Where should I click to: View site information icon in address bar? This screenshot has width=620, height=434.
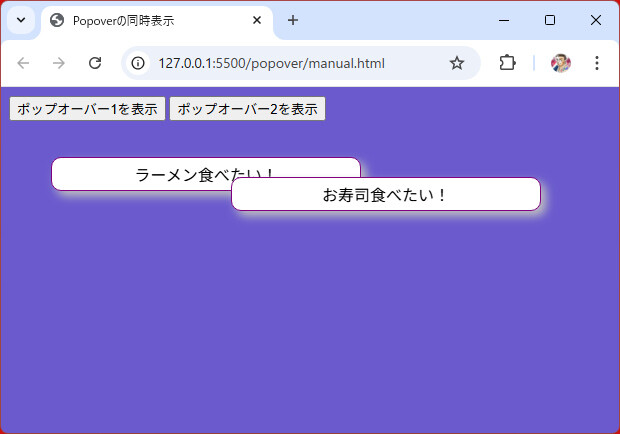coord(139,63)
